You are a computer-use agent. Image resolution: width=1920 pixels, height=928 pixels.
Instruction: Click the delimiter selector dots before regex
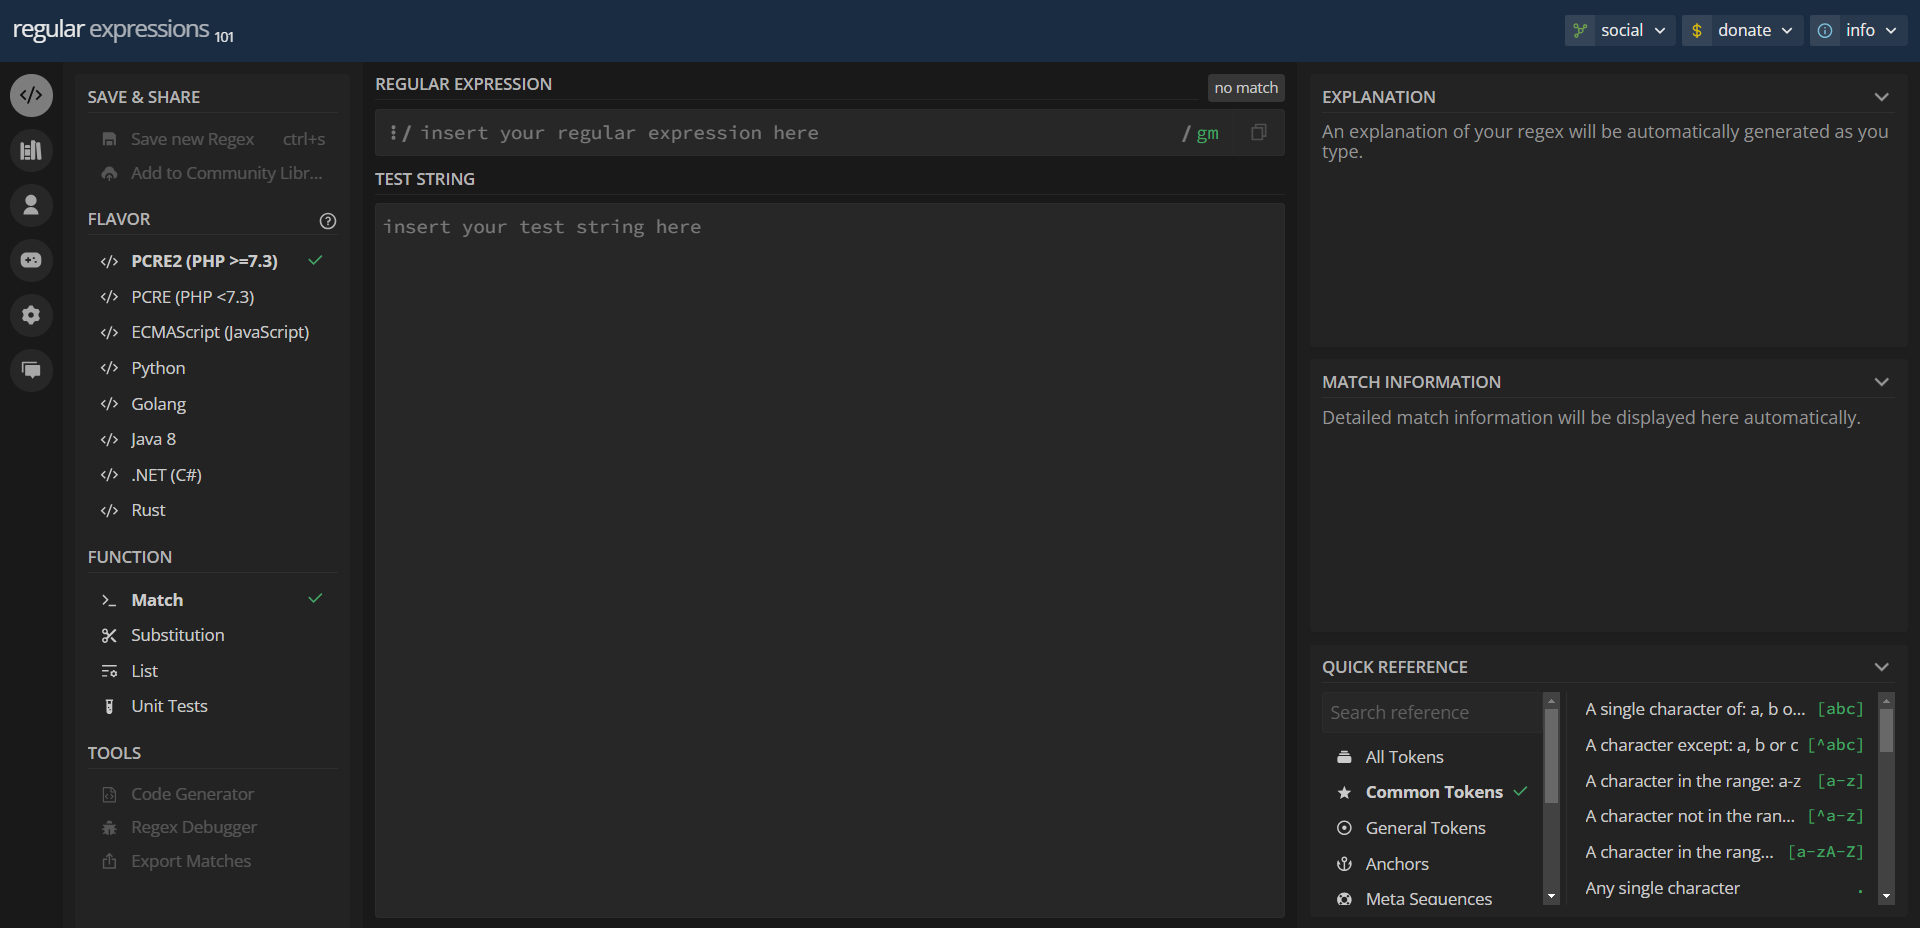393,132
